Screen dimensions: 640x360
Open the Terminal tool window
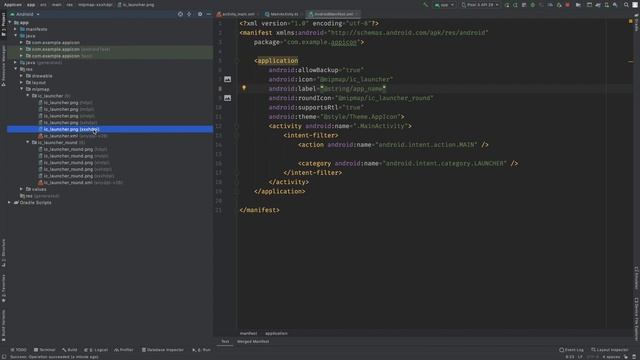click(x=44, y=350)
